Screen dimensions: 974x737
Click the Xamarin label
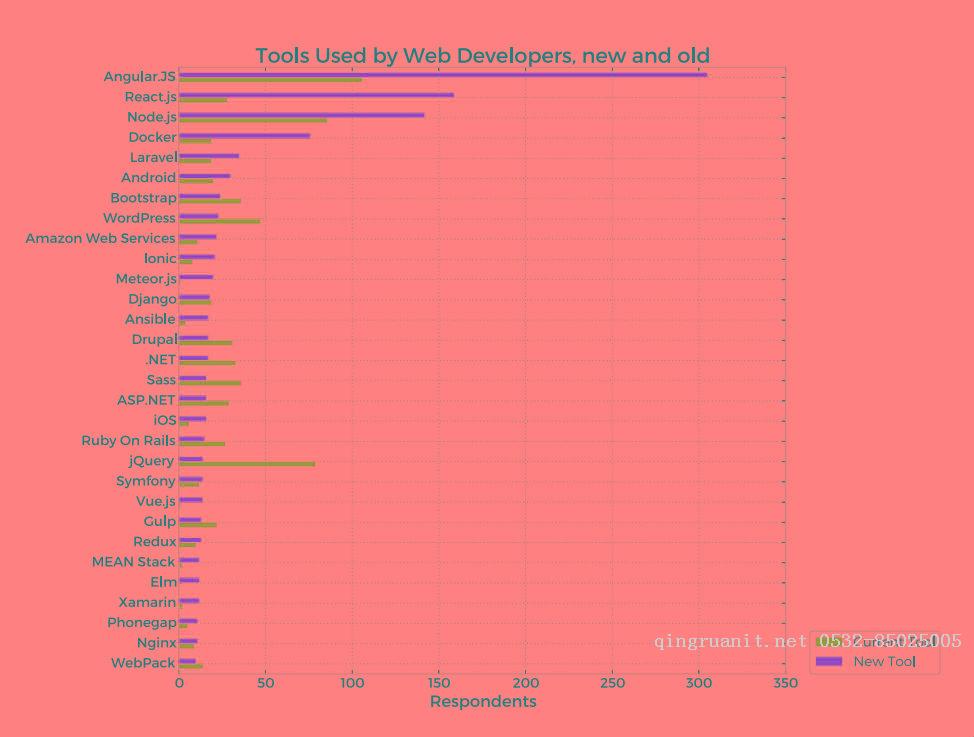point(147,603)
